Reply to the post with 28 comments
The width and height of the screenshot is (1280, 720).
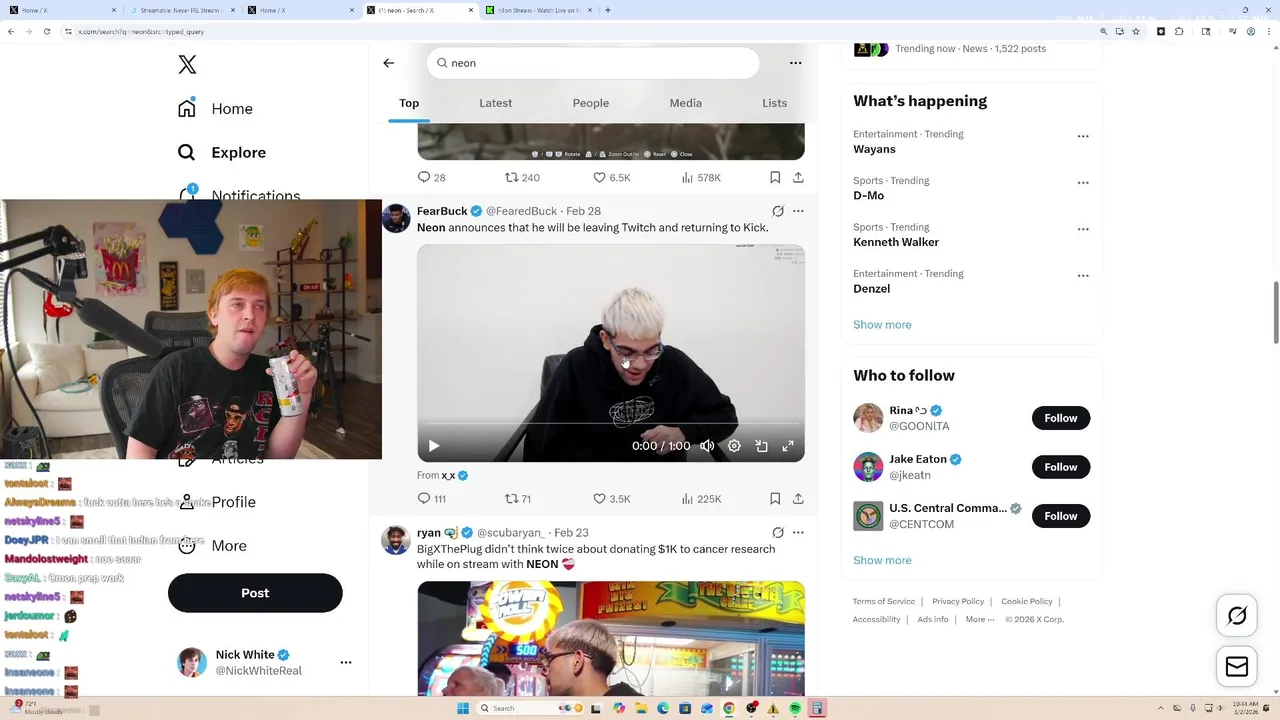(x=431, y=177)
